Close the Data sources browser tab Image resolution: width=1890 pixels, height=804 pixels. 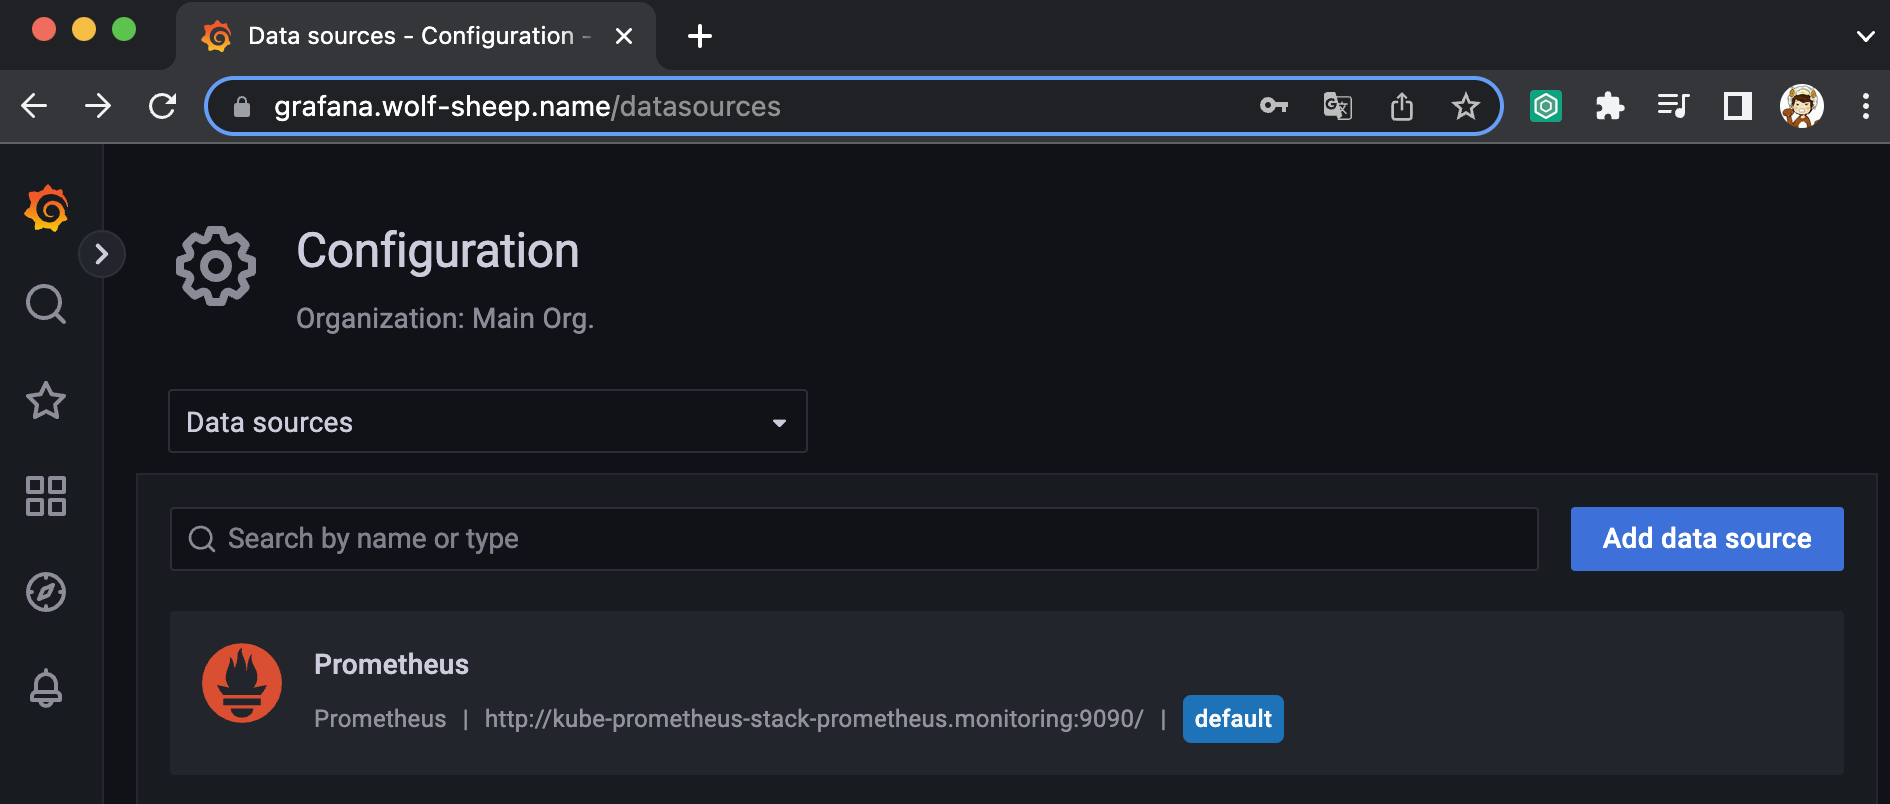(624, 36)
